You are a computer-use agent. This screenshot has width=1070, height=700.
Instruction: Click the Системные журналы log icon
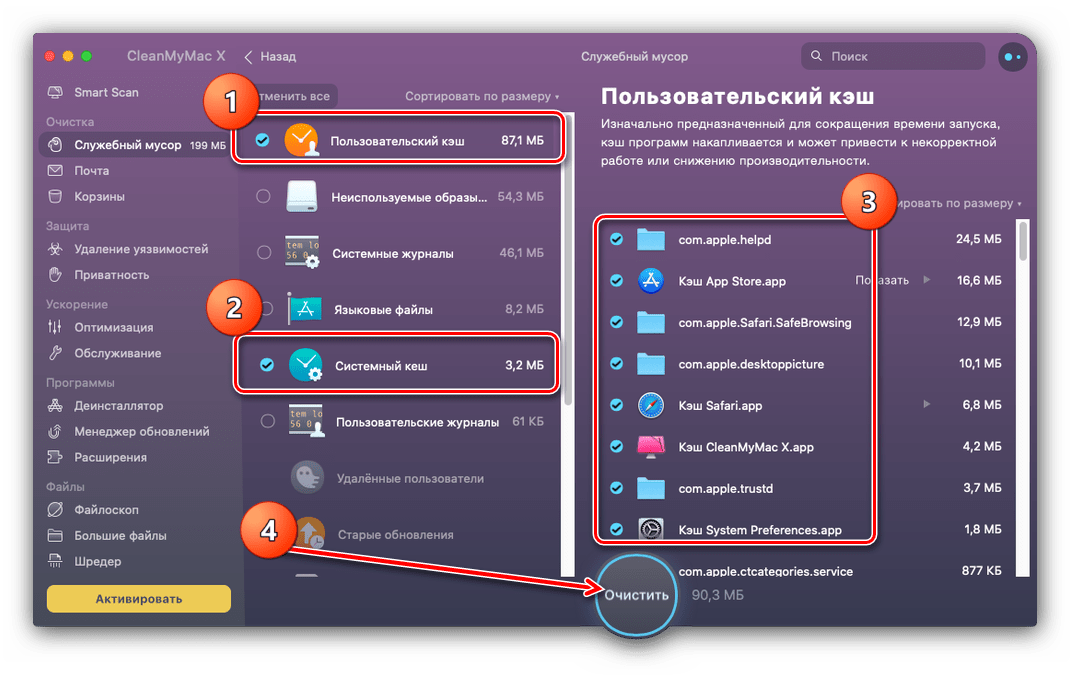pyautogui.click(x=302, y=252)
